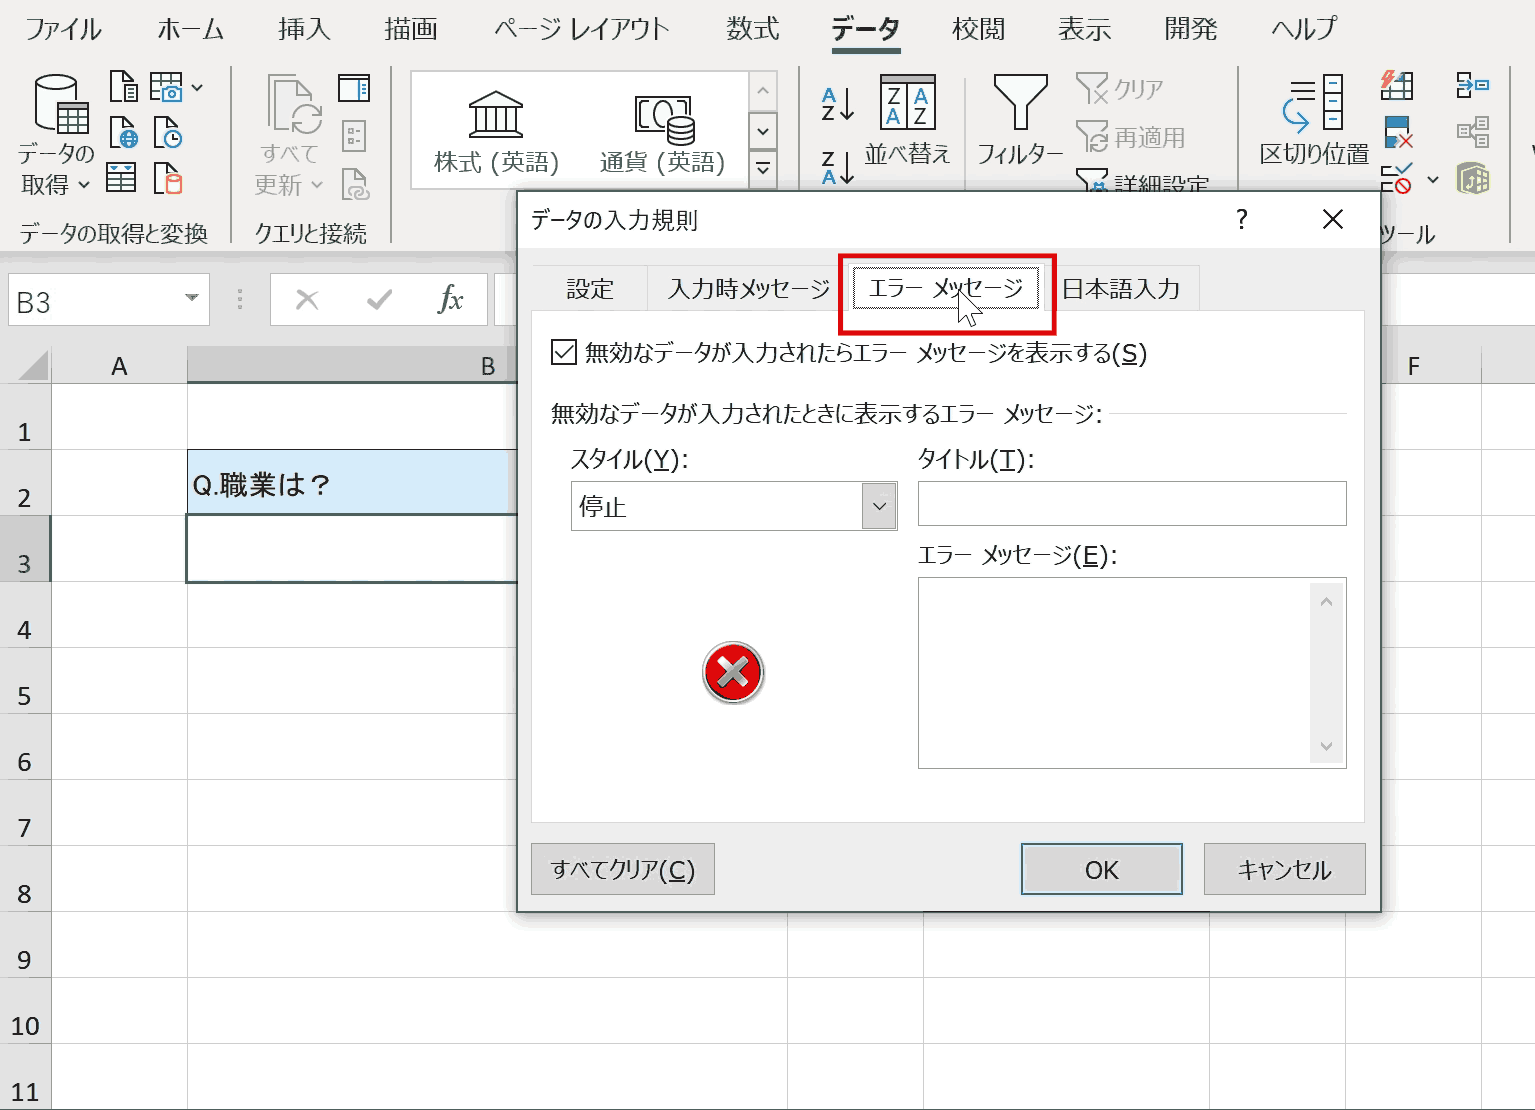Click the fx insert function icon
Image resolution: width=1535 pixels, height=1110 pixels.
pyautogui.click(x=450, y=299)
